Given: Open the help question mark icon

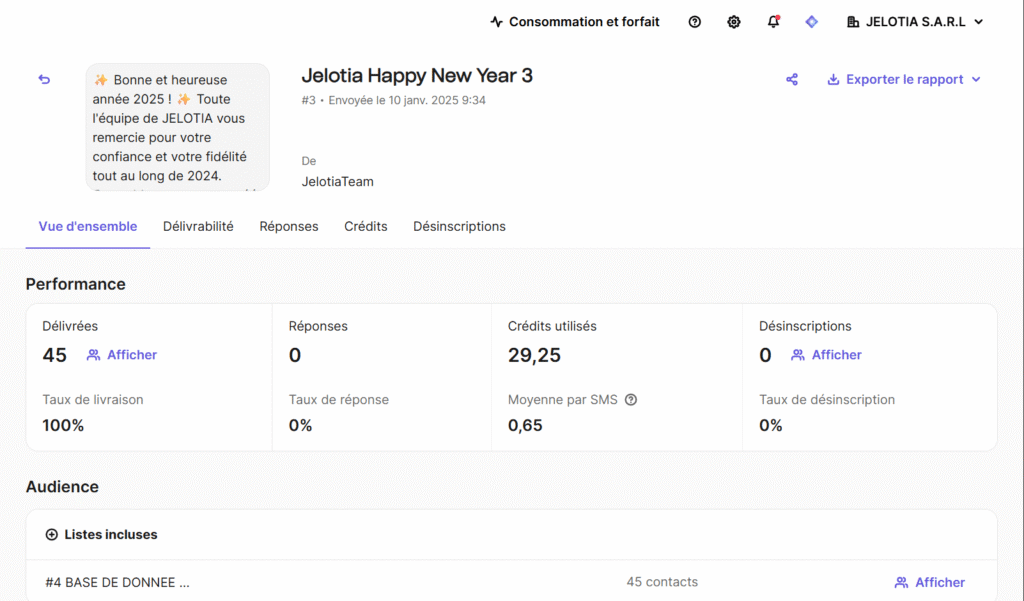Looking at the screenshot, I should click(x=695, y=22).
